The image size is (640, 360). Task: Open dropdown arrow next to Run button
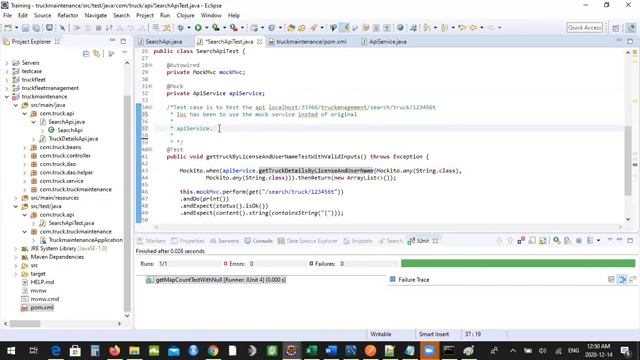coord(206,28)
